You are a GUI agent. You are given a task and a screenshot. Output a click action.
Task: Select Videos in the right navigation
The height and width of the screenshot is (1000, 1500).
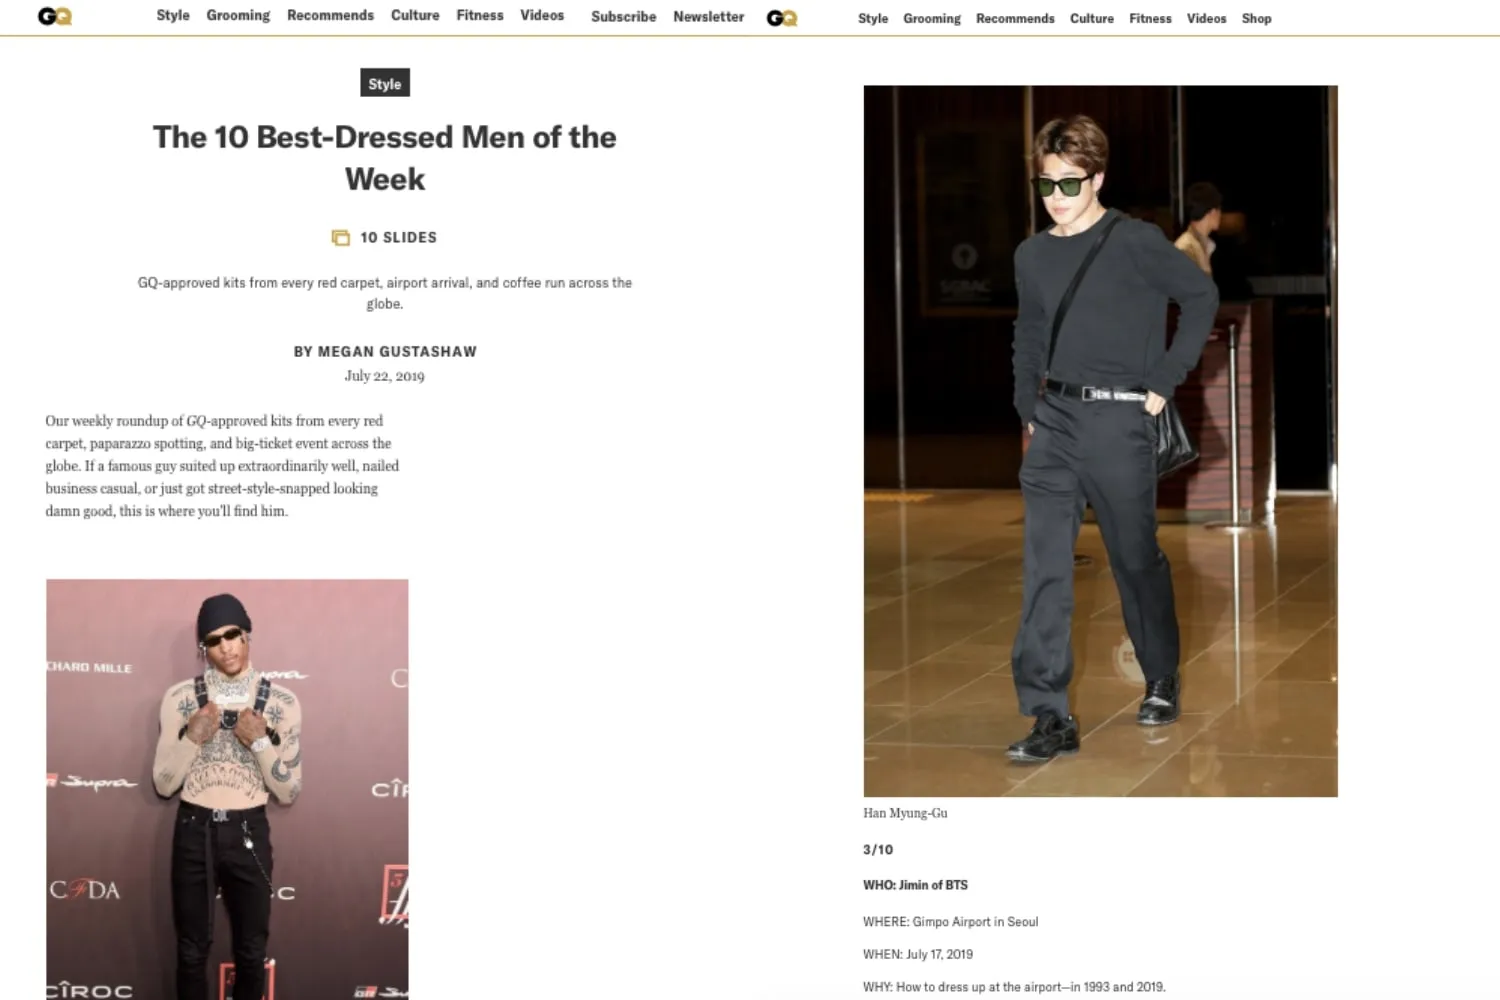(x=1207, y=18)
